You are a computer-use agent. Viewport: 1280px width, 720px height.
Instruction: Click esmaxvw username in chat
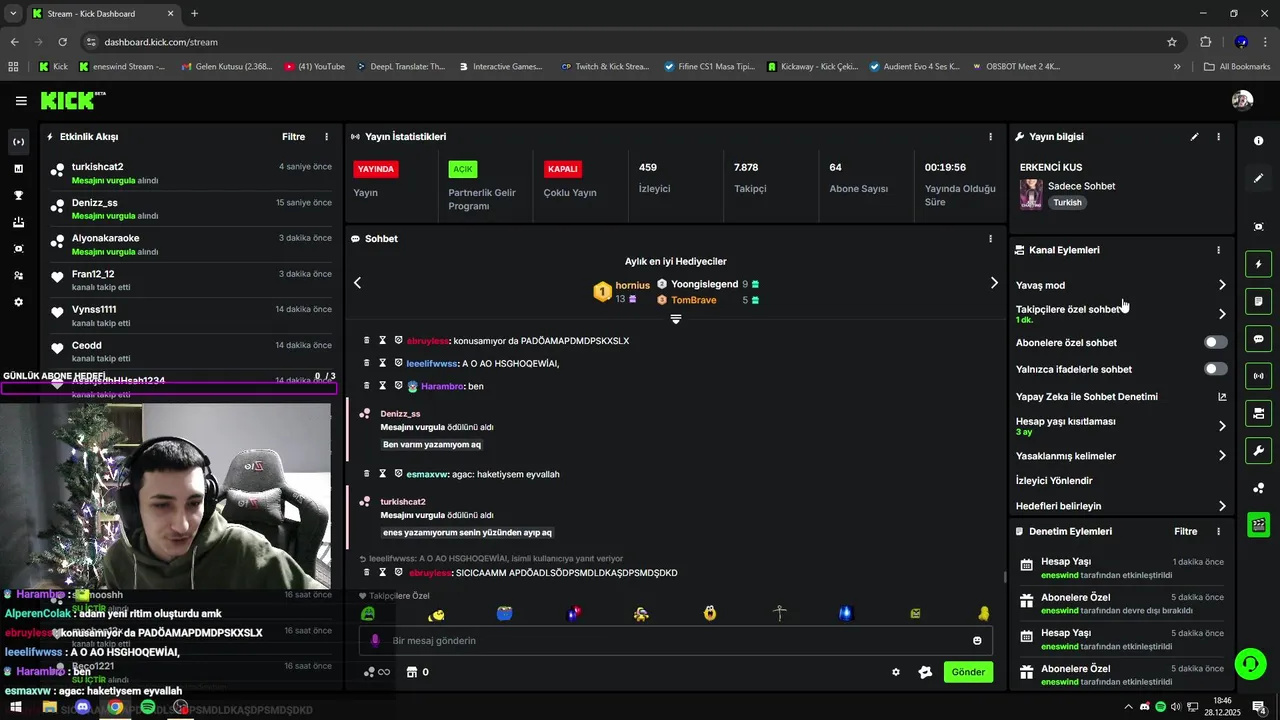[427, 474]
